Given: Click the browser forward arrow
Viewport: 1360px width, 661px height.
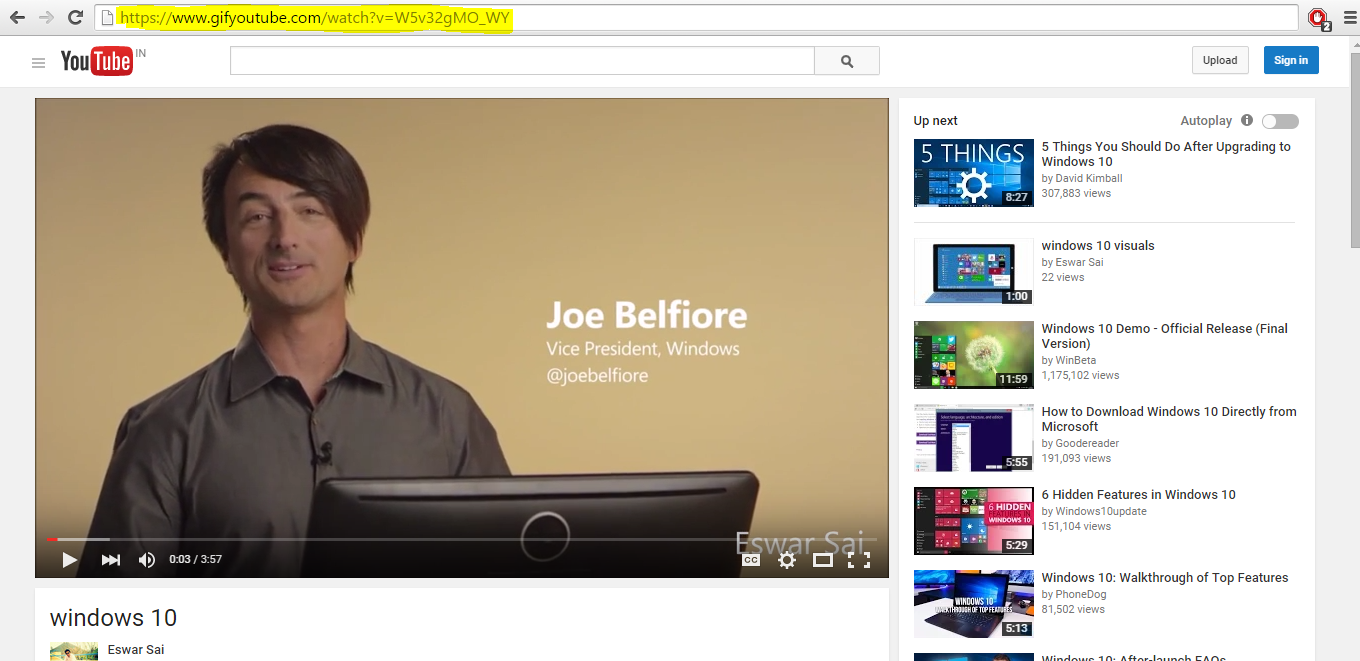Looking at the screenshot, I should [x=46, y=17].
